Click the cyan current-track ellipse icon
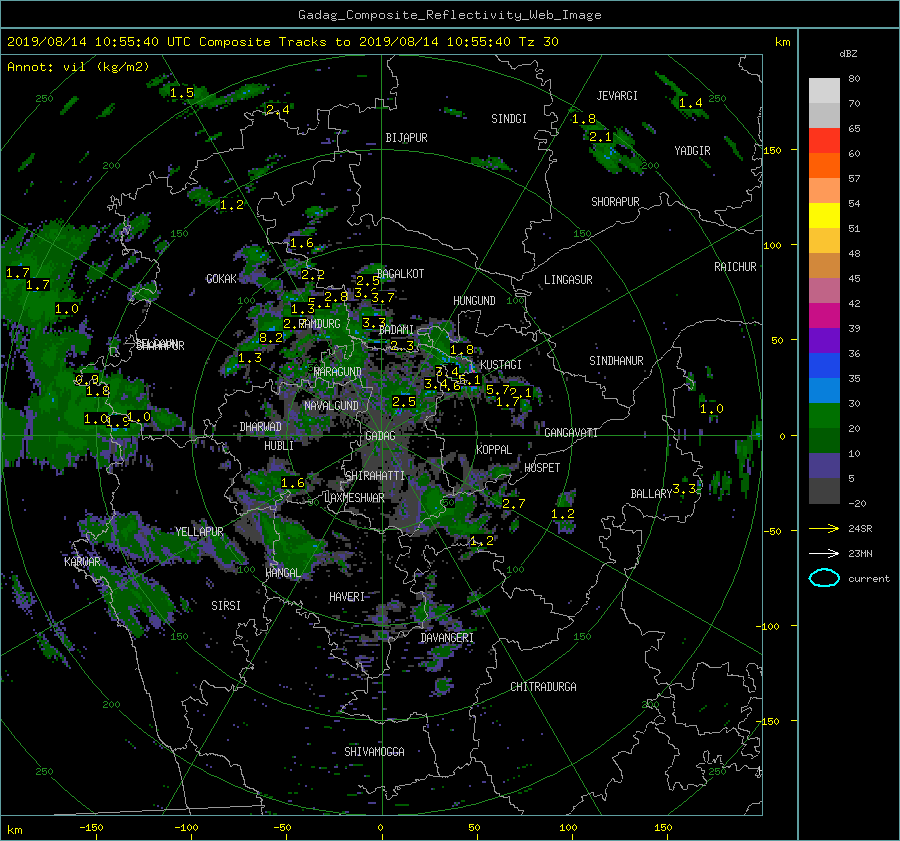 (824, 578)
